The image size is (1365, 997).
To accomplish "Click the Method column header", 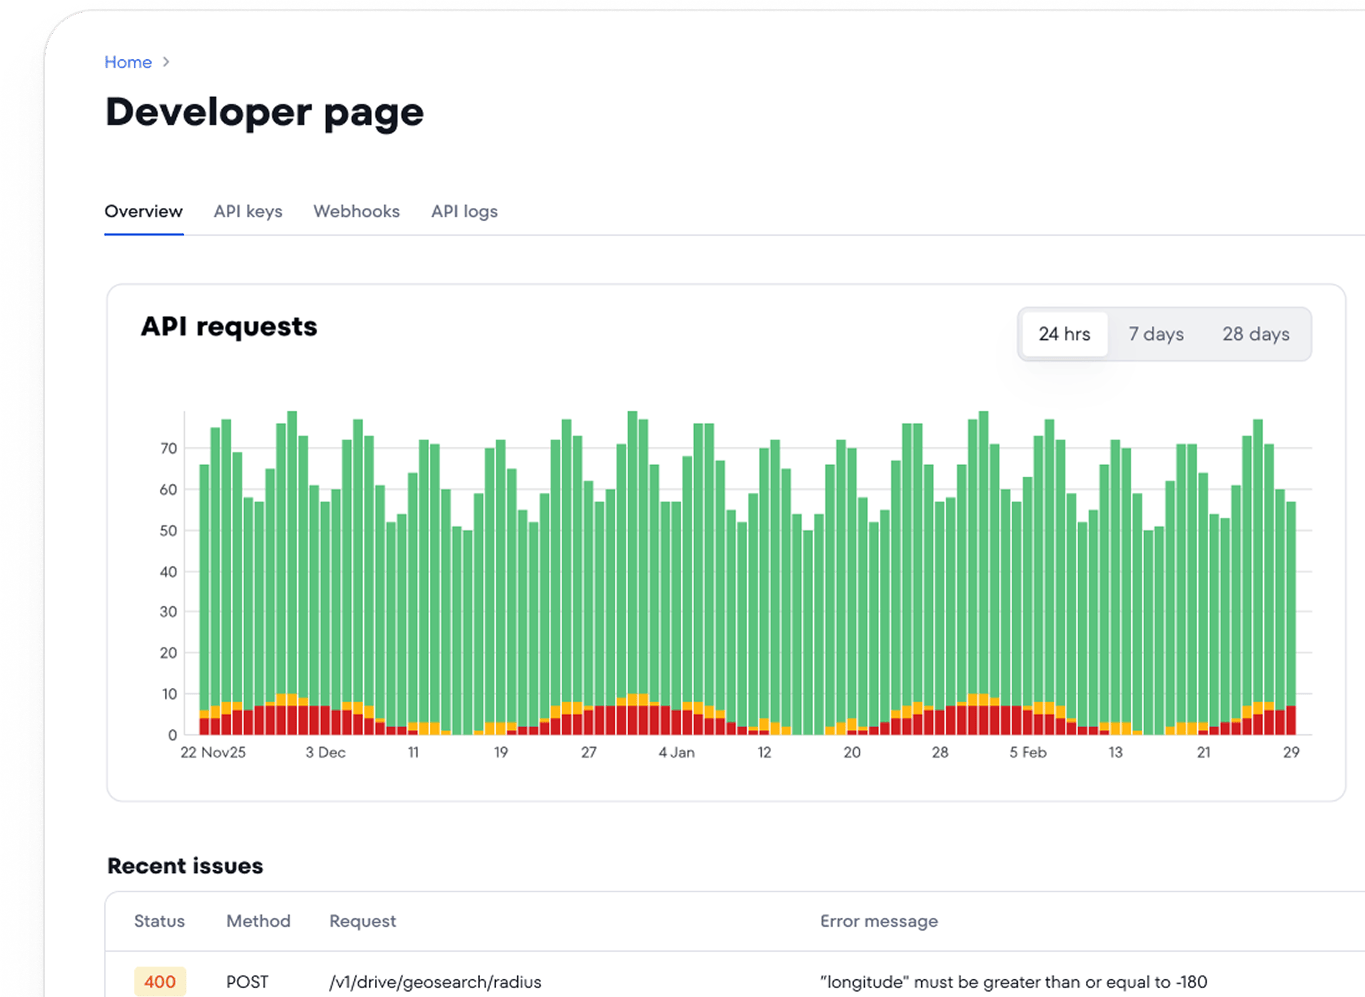I will click(x=258, y=921).
